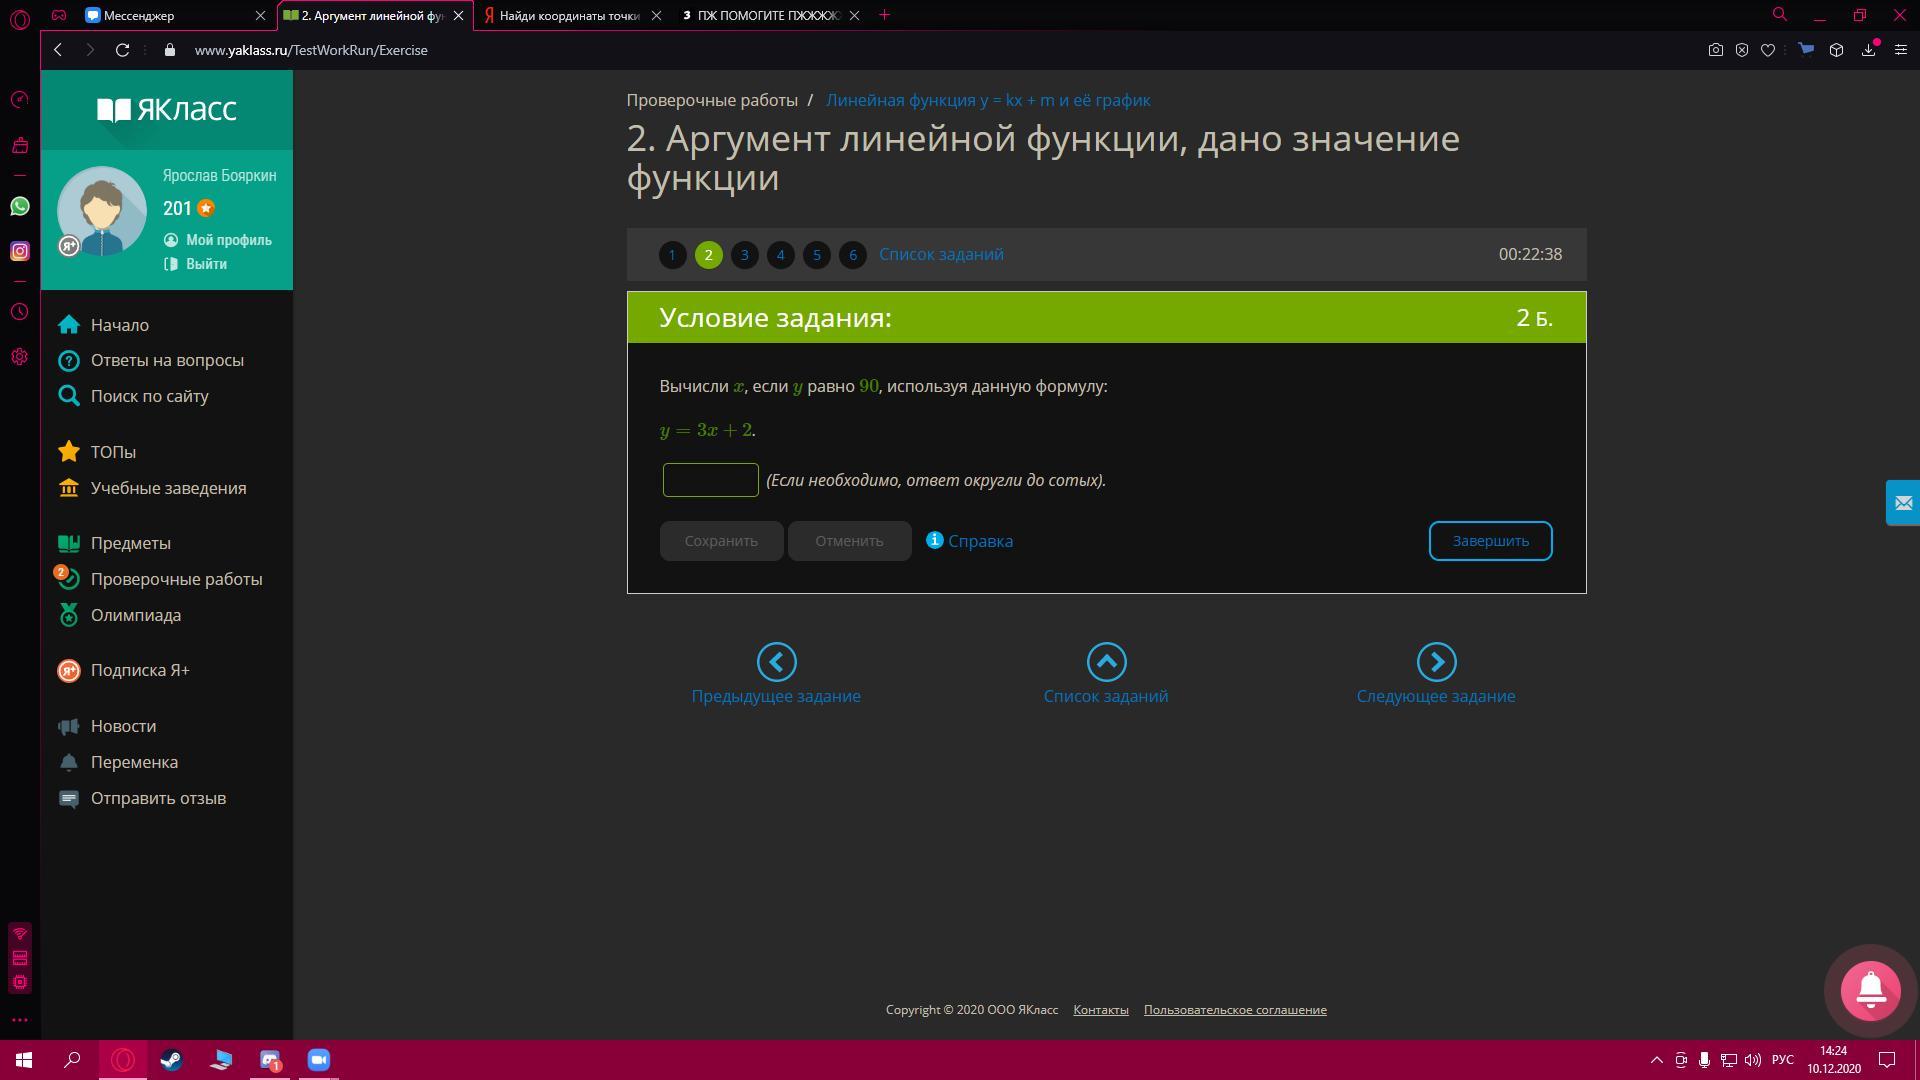Click the answer input field
1920x1080 pixels.
pyautogui.click(x=710, y=480)
